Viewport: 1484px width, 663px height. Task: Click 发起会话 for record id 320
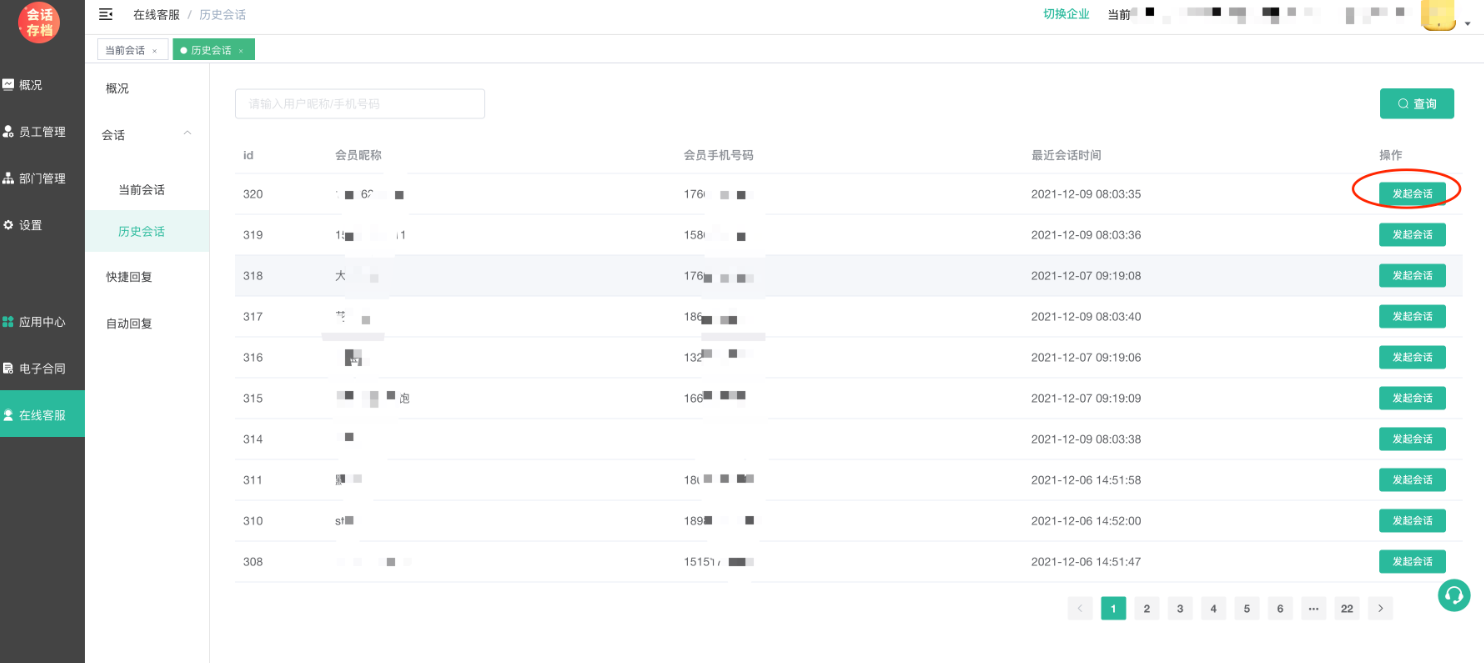(x=1412, y=194)
